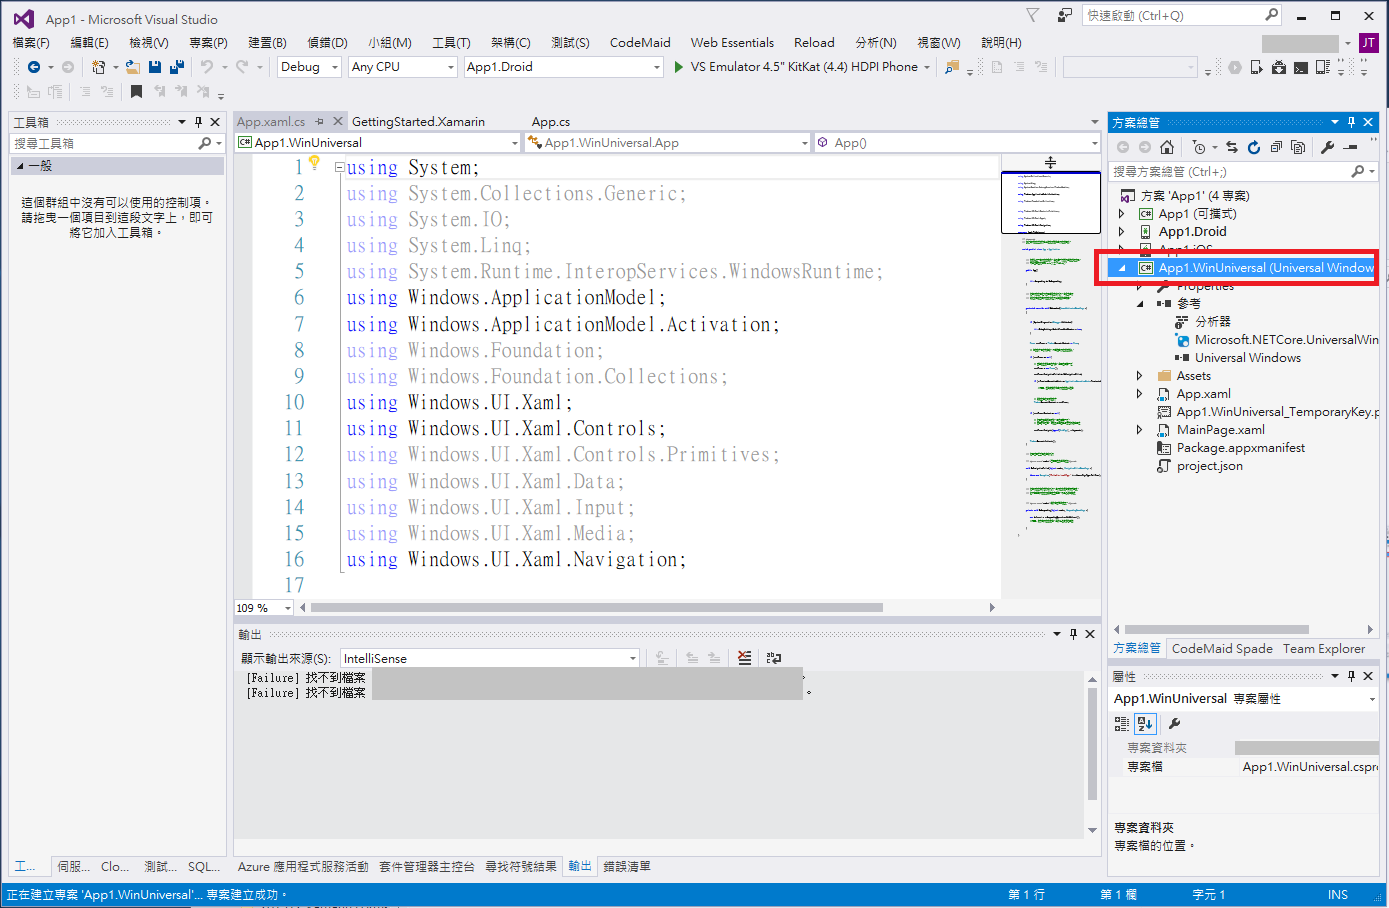Open the Android device manager icon
The height and width of the screenshot is (908, 1389).
1256,67
